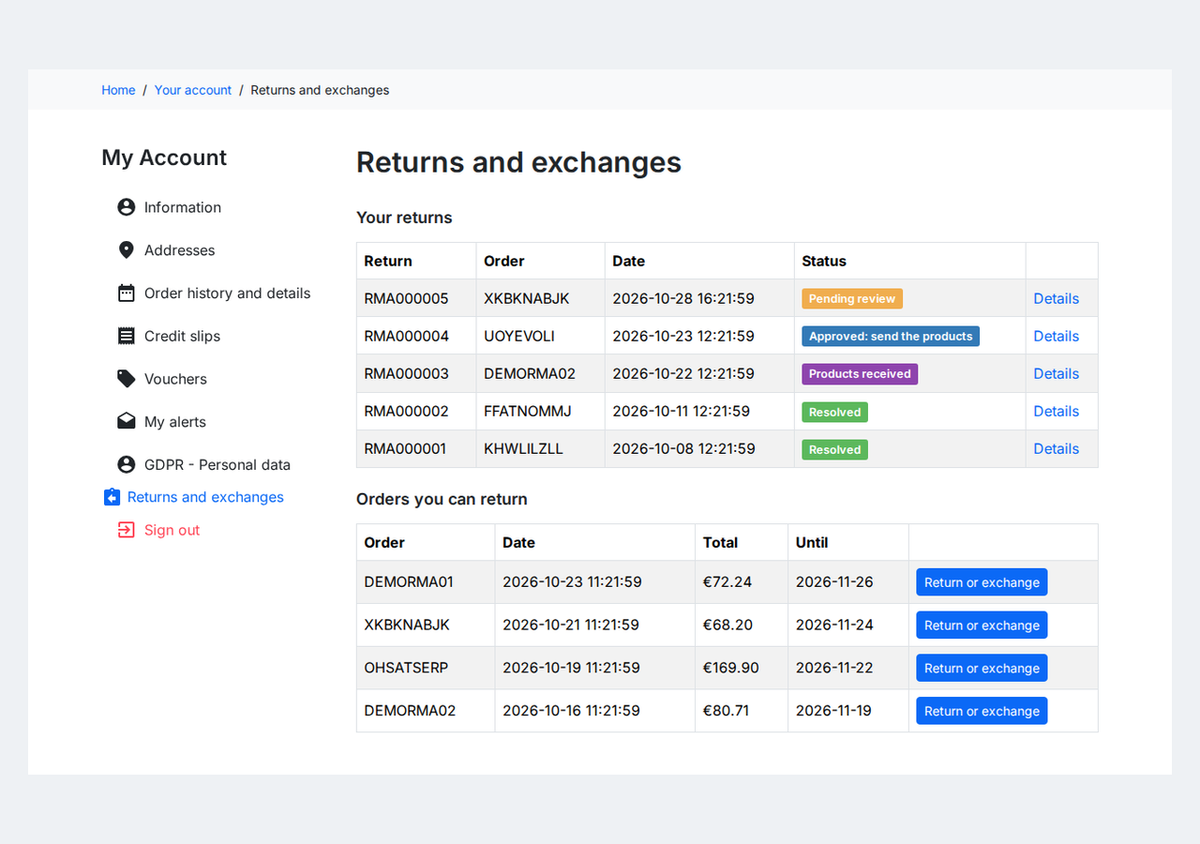Image resolution: width=1200 pixels, height=844 pixels.
Task: Click the Returns and exchanges clipboard icon
Action: (x=111, y=497)
